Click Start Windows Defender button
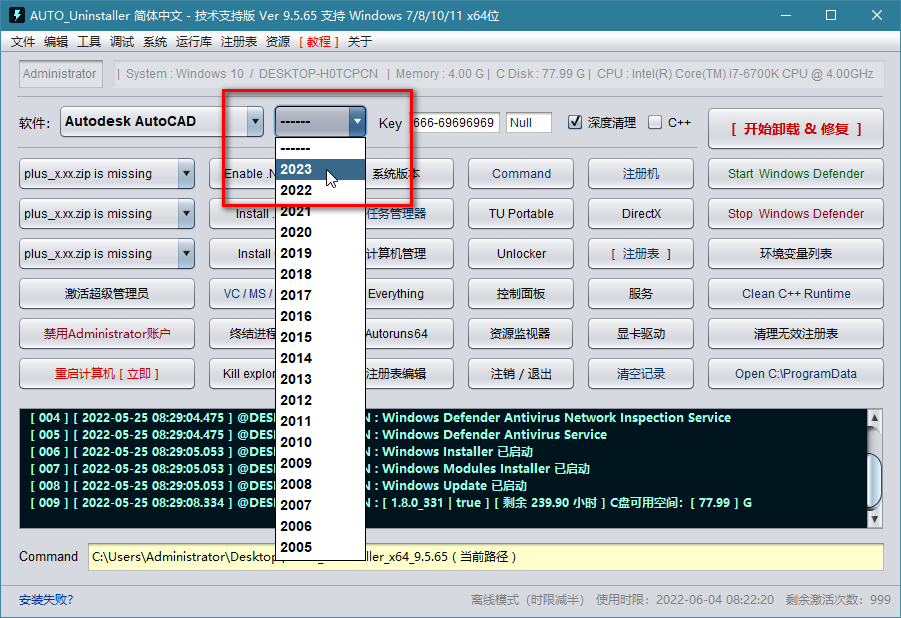The height and width of the screenshot is (618, 901). 795,174
